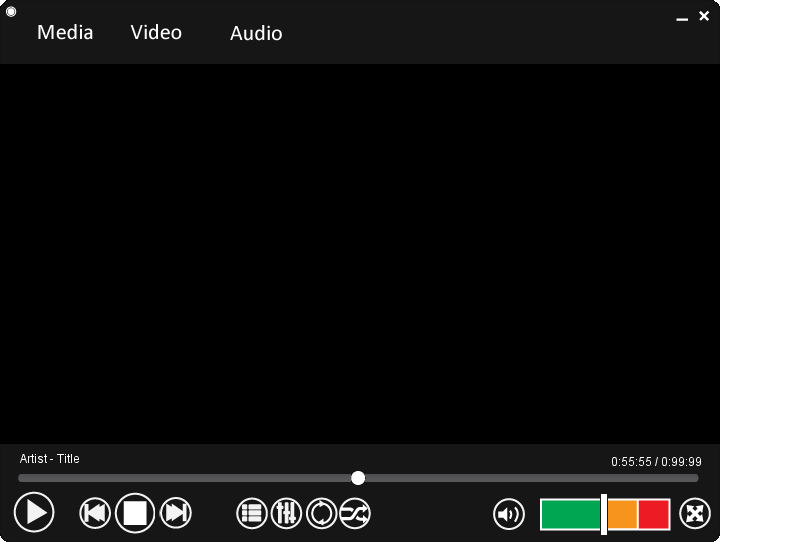Start playback with the Play button
The image size is (800, 542).
34,512
